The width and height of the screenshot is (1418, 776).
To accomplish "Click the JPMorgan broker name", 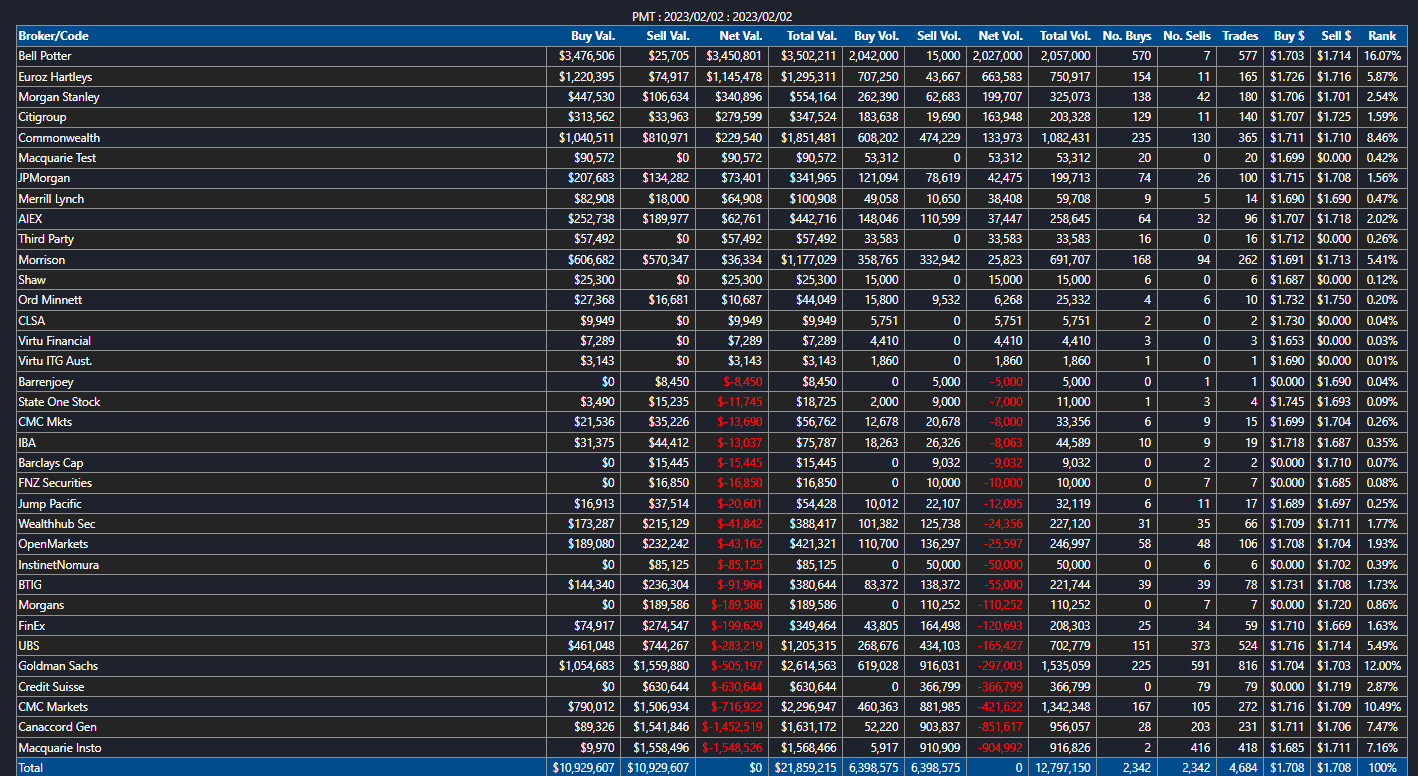I will 42,178.
